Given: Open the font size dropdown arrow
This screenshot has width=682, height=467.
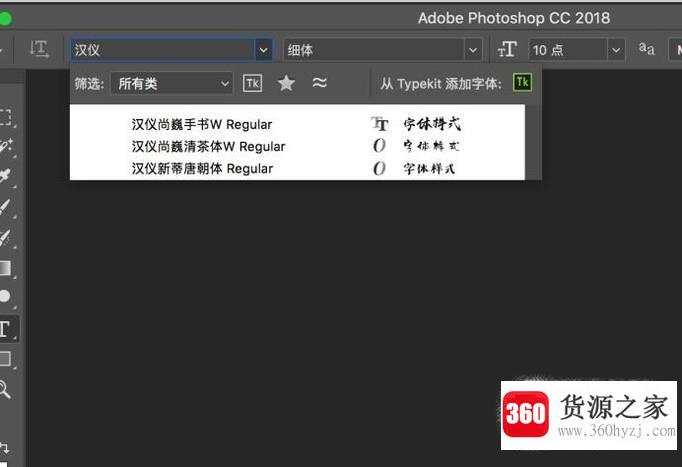Looking at the screenshot, I should (x=616, y=50).
